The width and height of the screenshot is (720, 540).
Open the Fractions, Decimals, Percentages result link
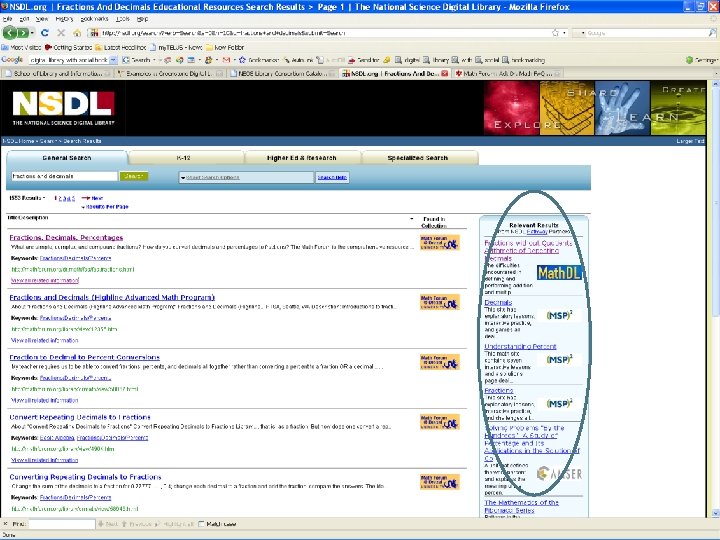(x=66, y=237)
